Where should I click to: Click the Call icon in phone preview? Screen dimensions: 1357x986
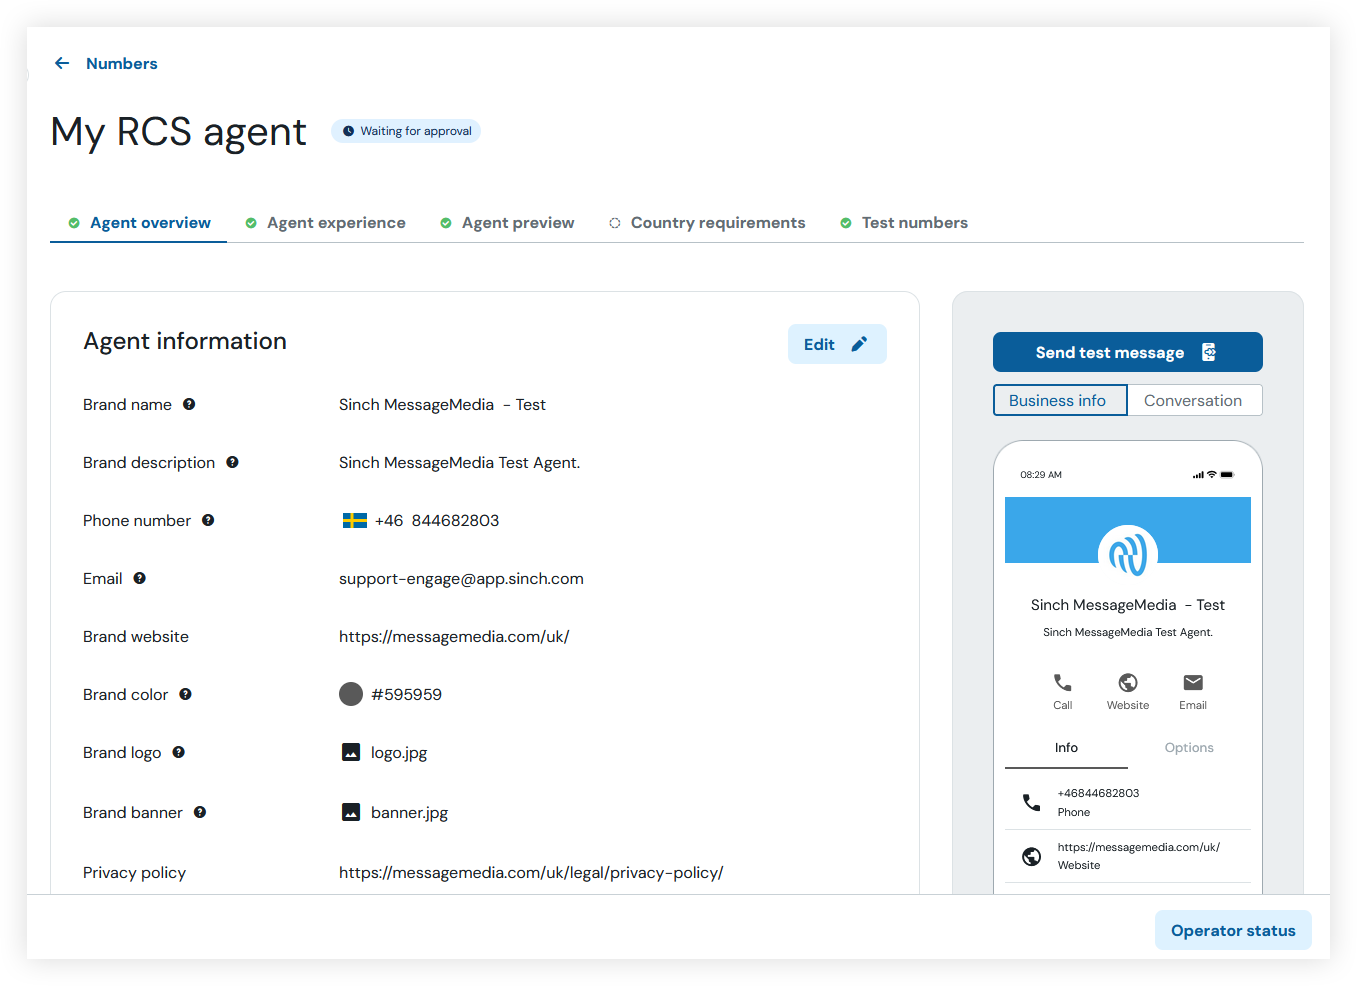(x=1062, y=683)
